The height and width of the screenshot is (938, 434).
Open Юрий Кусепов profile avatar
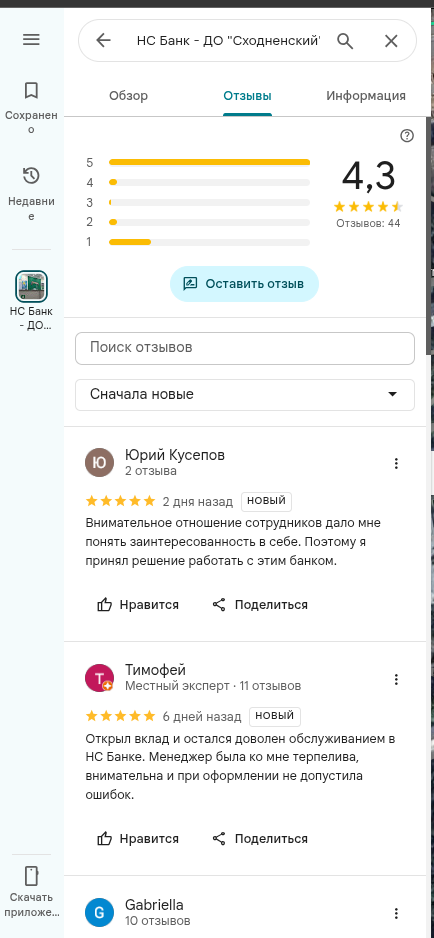[99, 462]
